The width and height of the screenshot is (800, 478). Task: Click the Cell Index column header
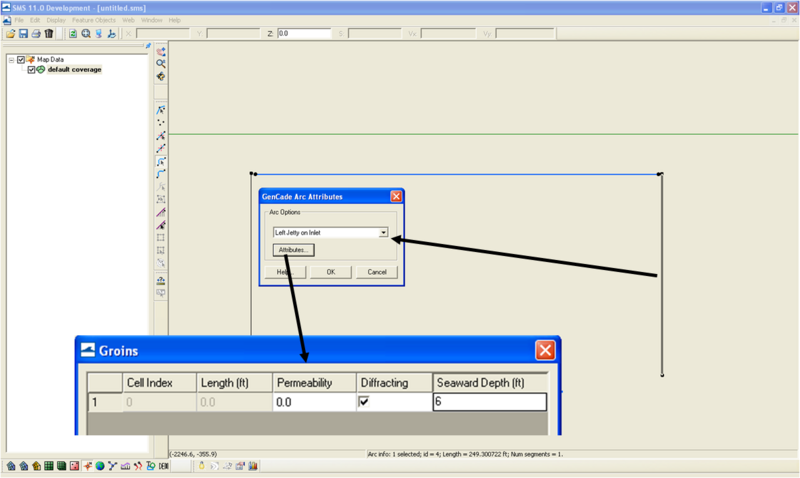(x=159, y=383)
